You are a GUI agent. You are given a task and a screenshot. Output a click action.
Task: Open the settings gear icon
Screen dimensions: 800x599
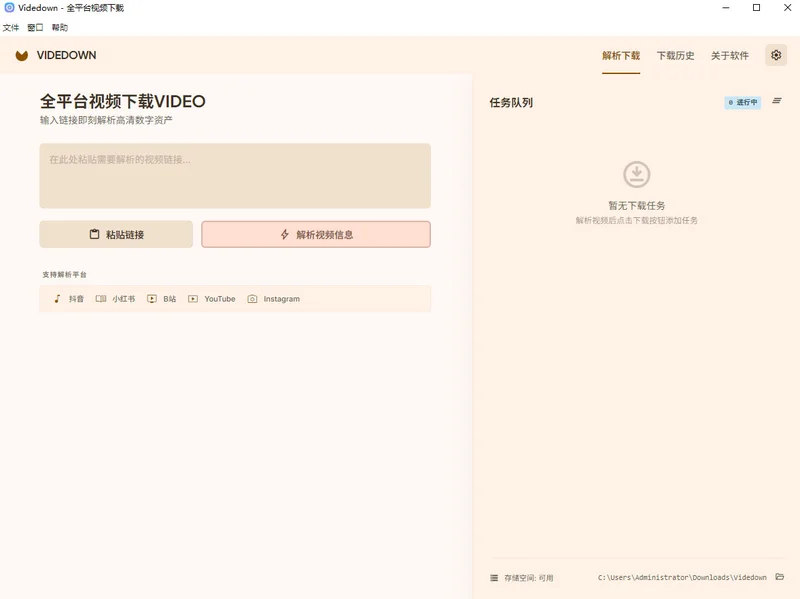coord(776,55)
